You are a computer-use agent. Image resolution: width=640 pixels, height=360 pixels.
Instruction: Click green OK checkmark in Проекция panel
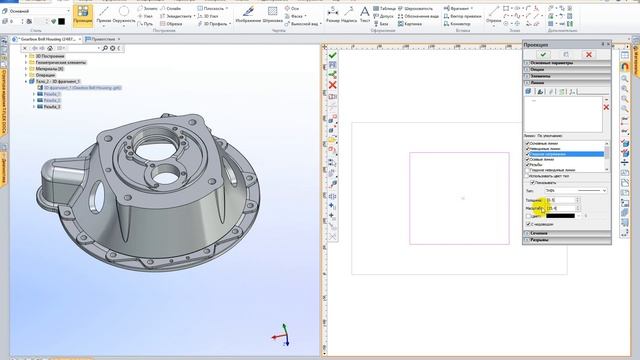pos(543,54)
